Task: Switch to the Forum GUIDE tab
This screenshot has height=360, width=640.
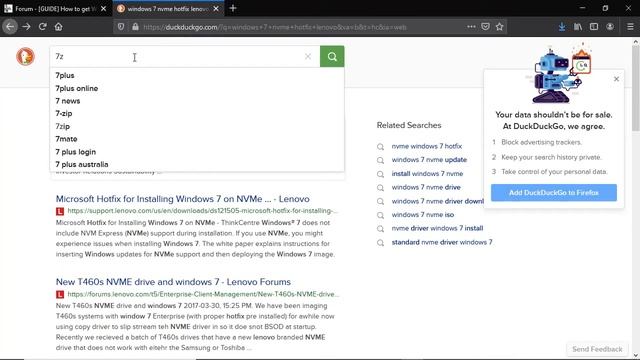Action: (52, 9)
